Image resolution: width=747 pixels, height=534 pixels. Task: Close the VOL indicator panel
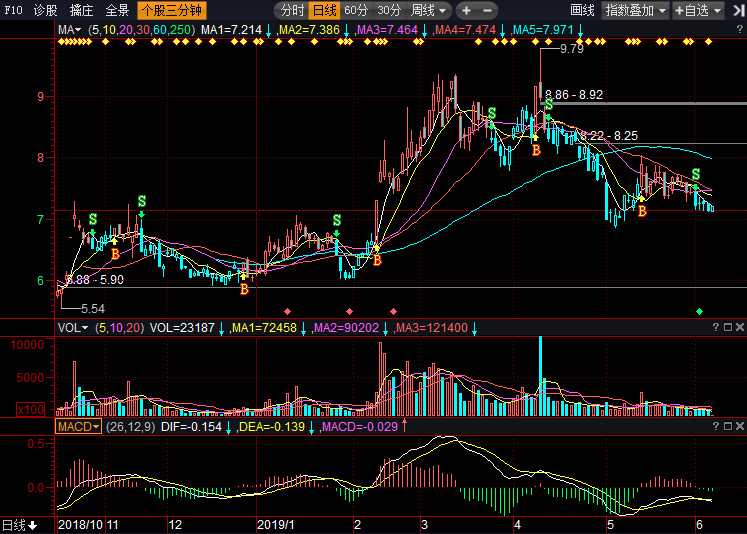739,327
